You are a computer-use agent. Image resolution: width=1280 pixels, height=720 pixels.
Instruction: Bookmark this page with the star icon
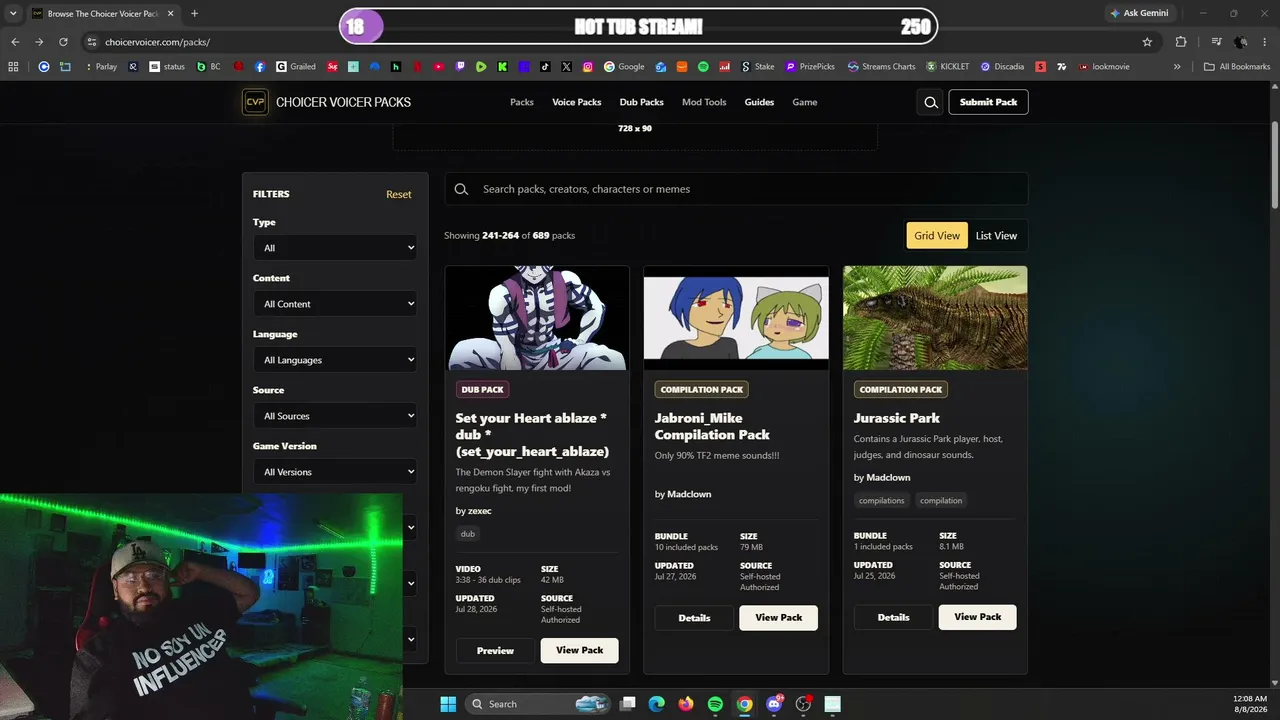pyautogui.click(x=1147, y=42)
